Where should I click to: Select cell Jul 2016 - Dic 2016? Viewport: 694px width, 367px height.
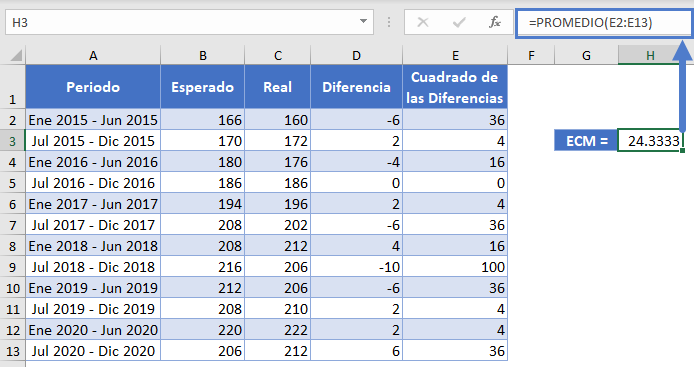(x=93, y=183)
